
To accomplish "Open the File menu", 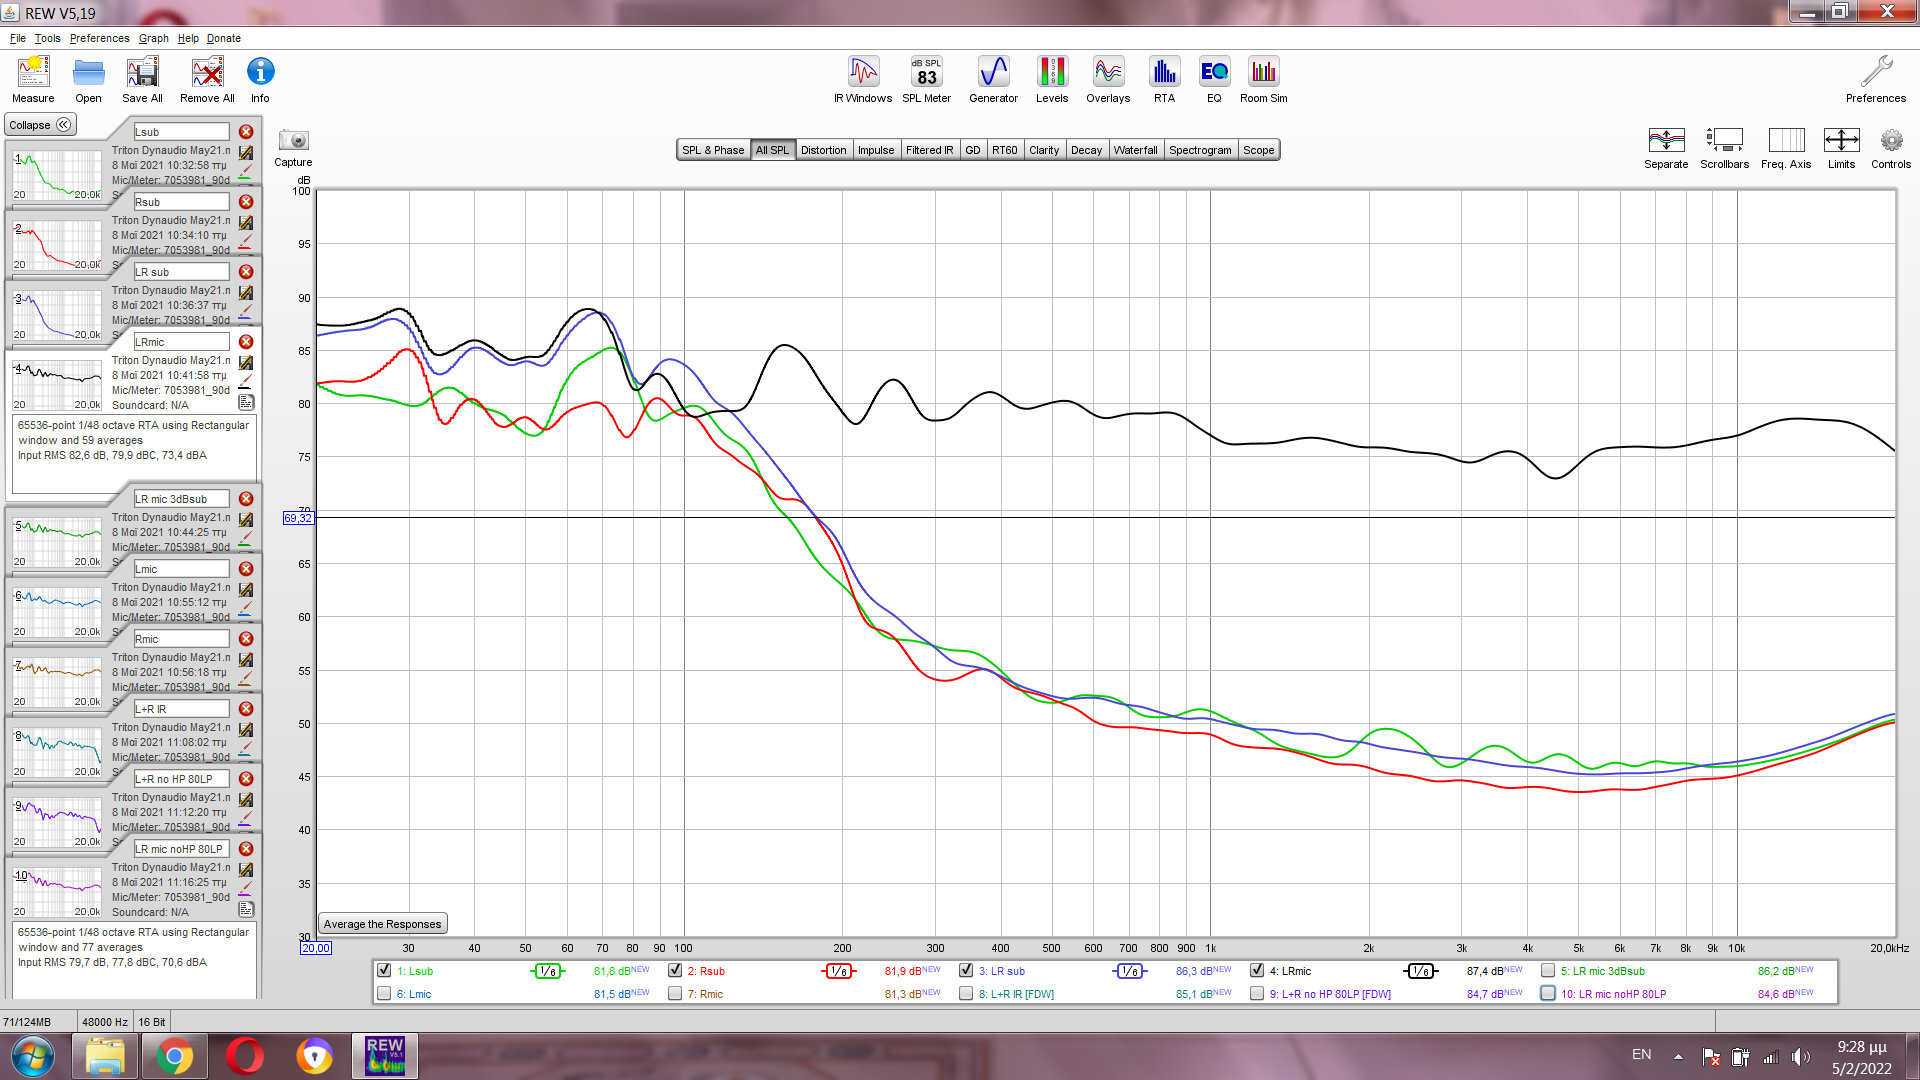I will (x=18, y=38).
